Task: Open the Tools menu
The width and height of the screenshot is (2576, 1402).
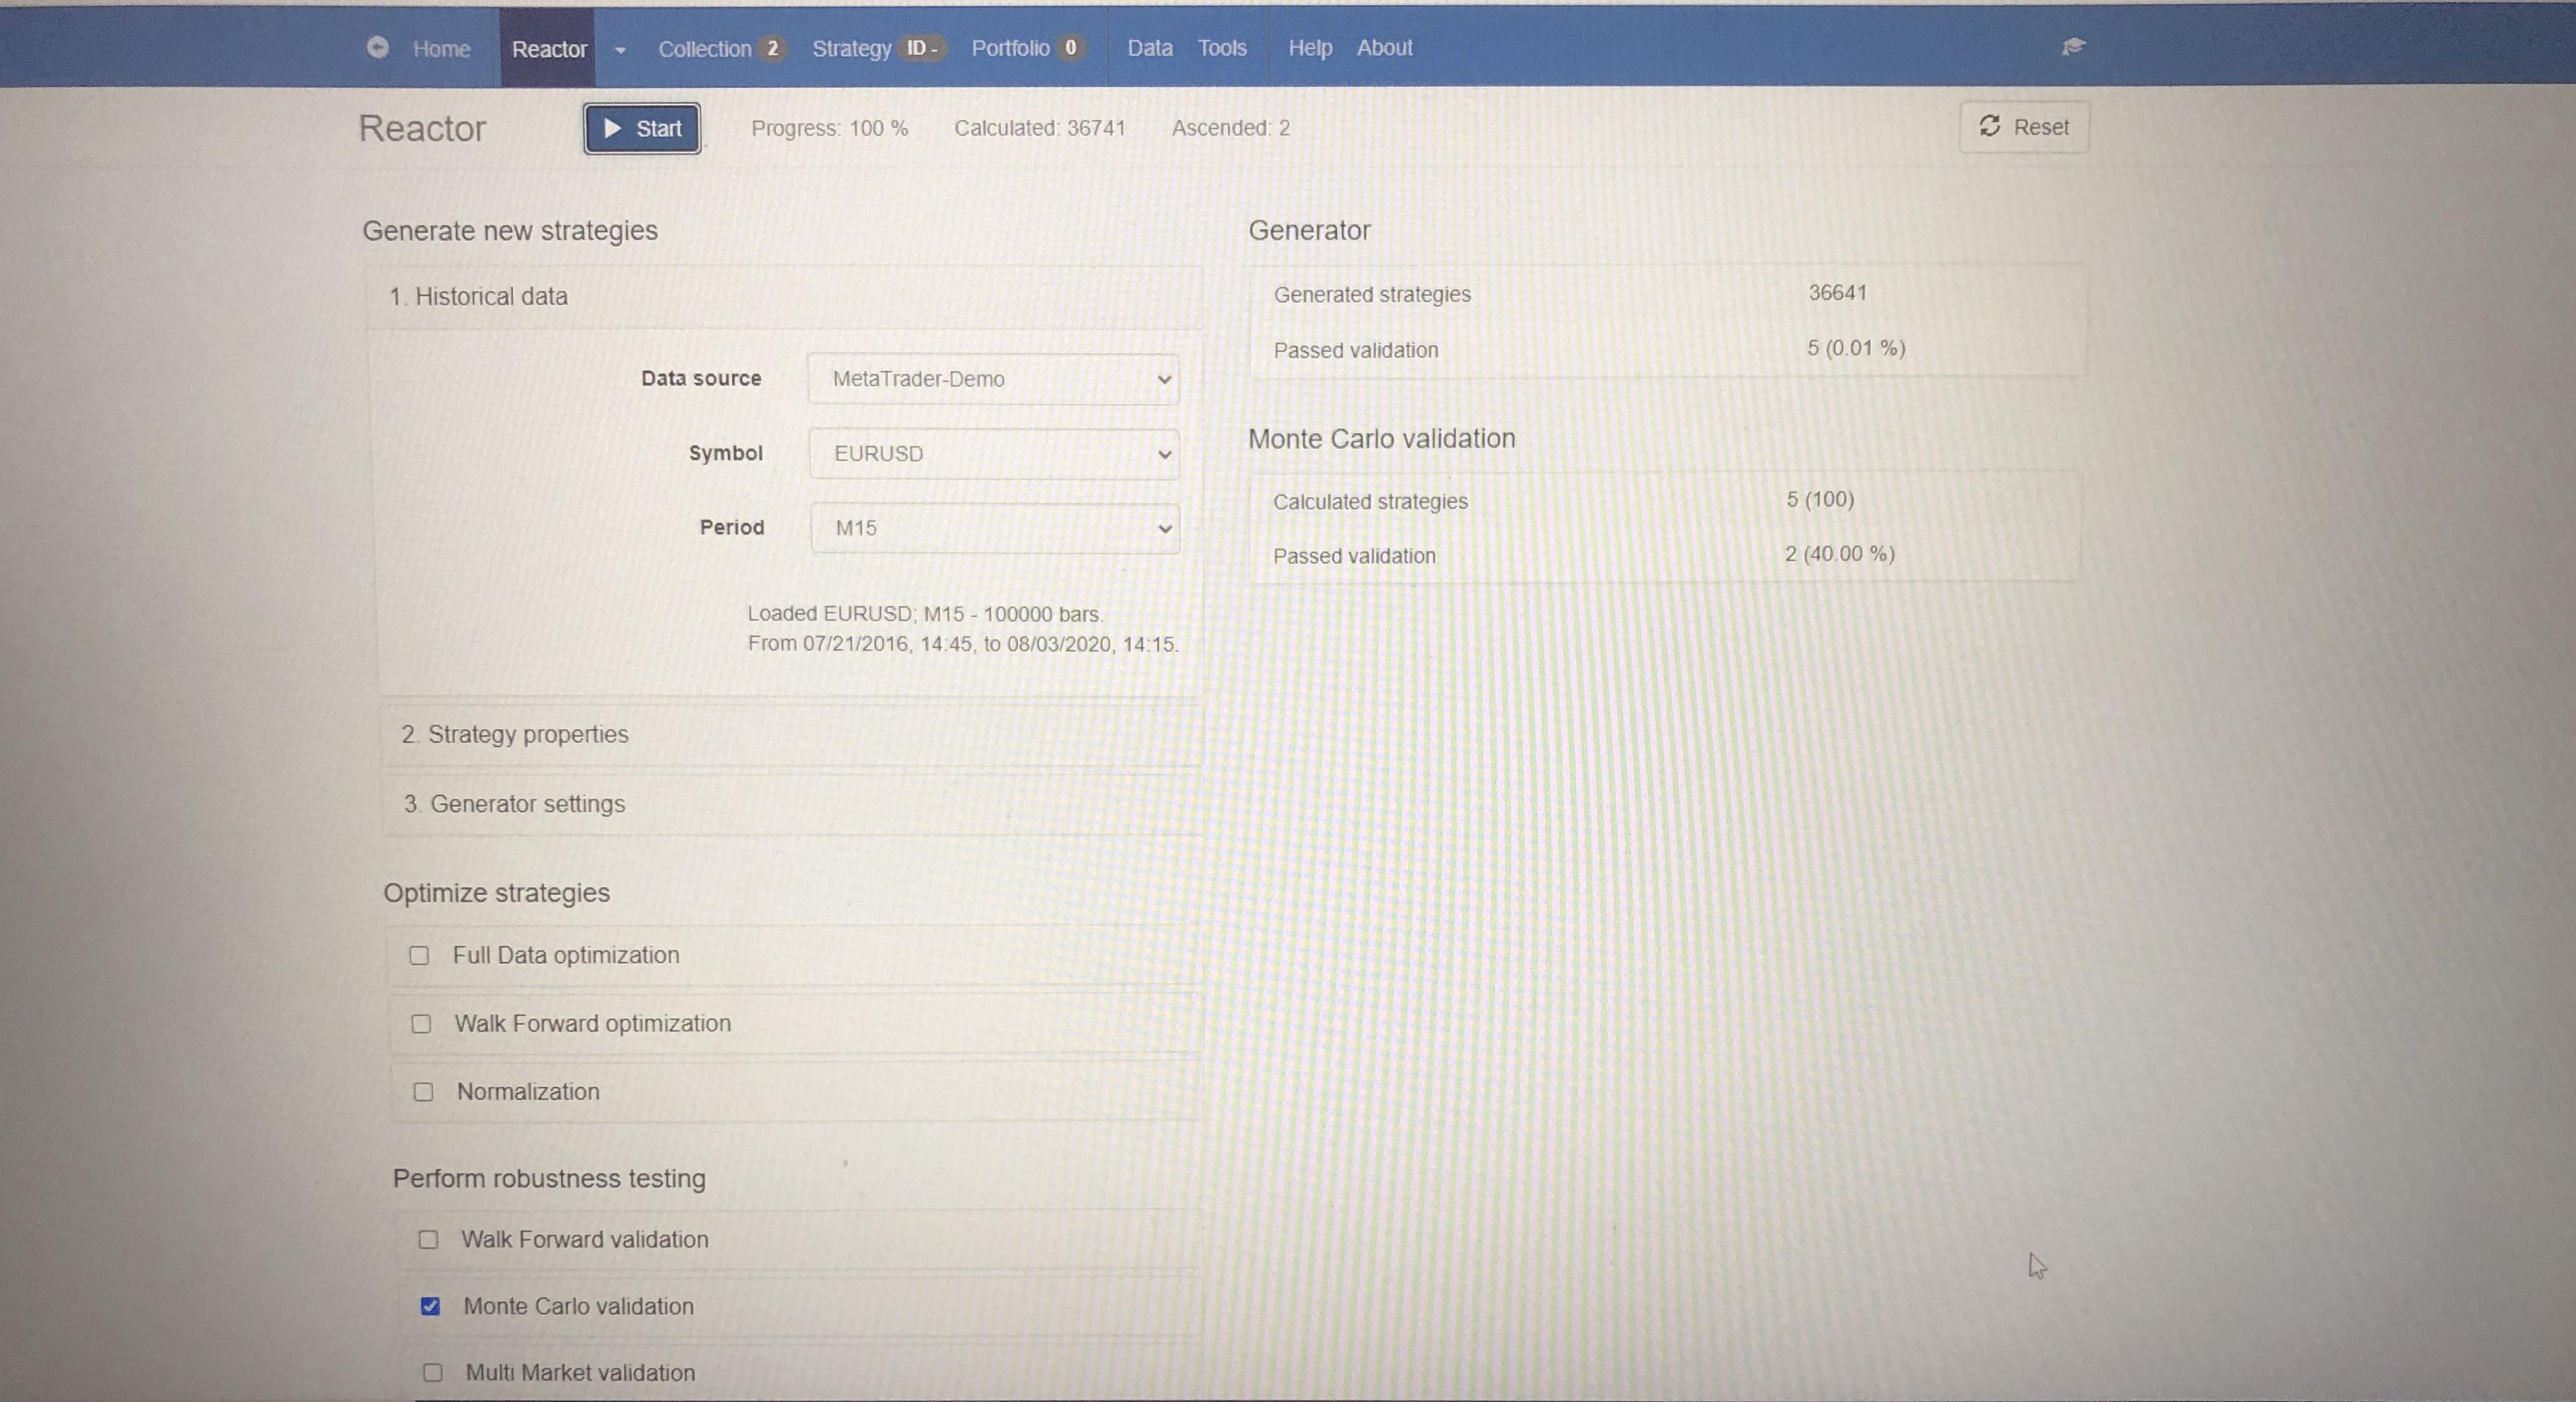Action: pyautogui.click(x=1222, y=48)
